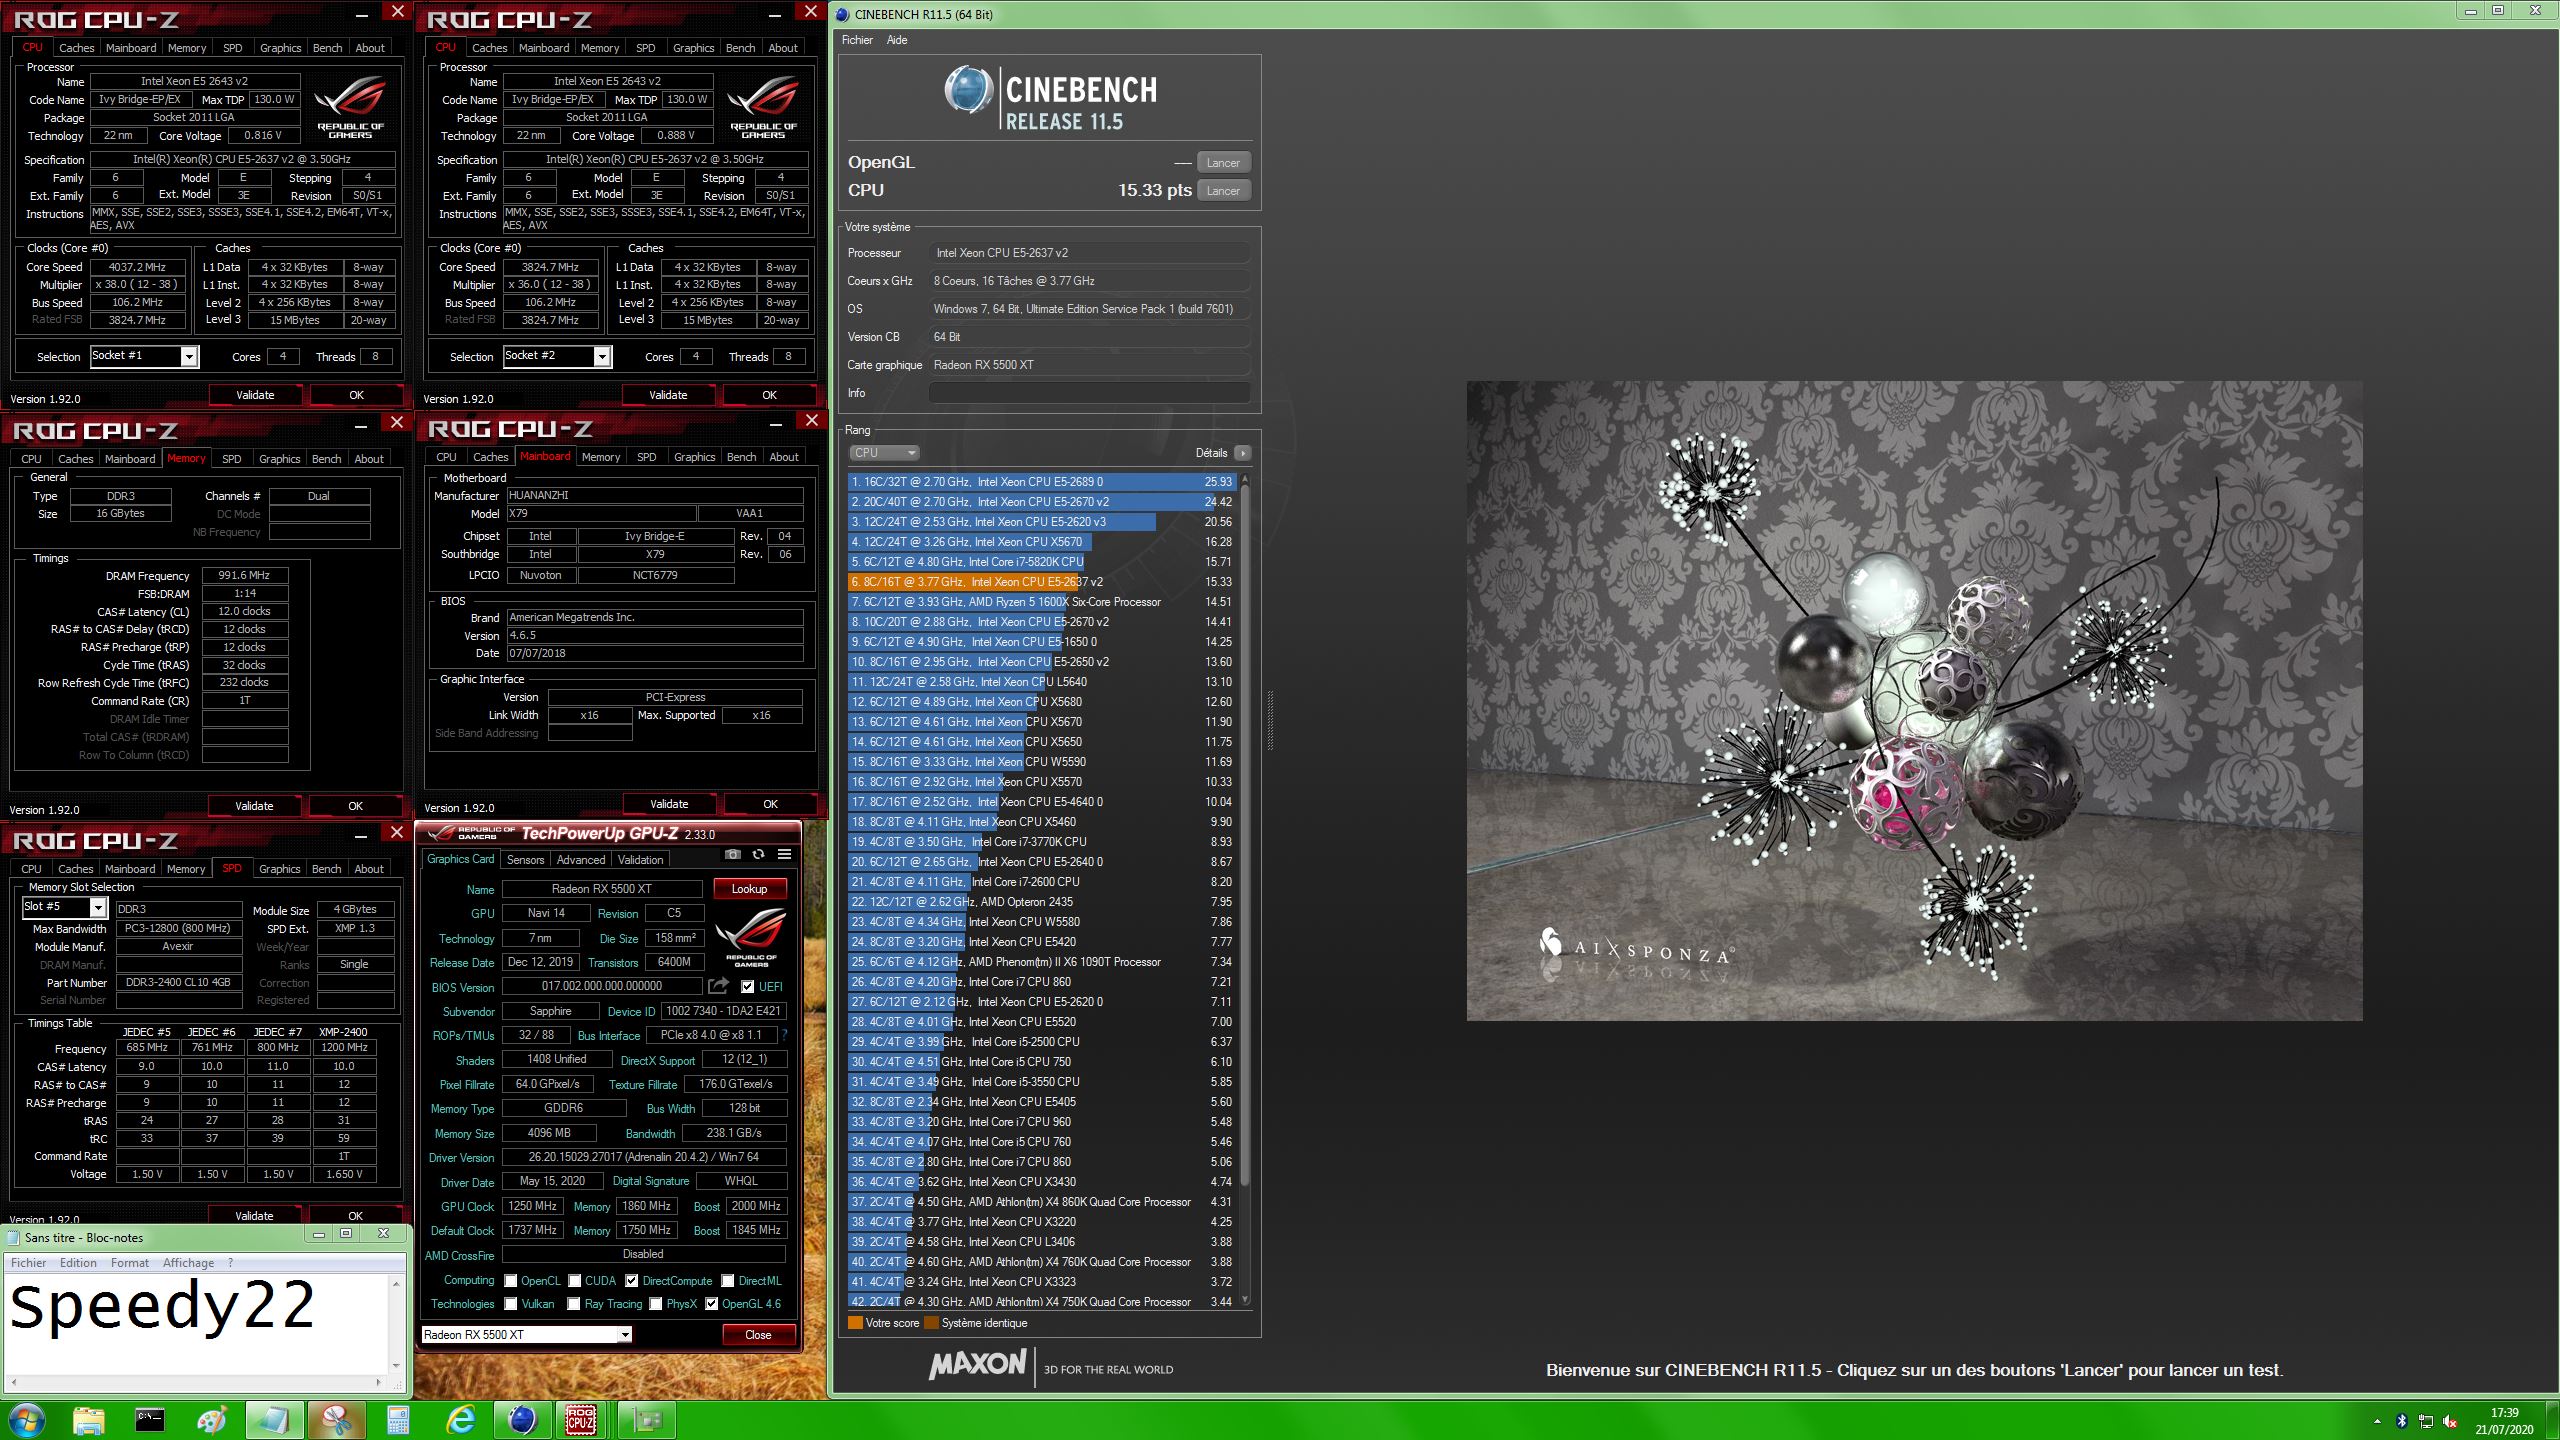
Task: Open the Fichier menu in Cinebench
Action: [857, 40]
